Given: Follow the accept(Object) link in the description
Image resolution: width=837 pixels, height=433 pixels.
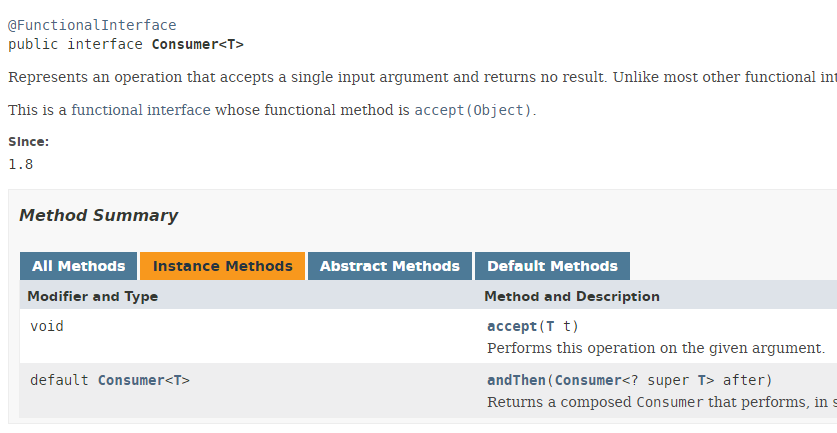Looking at the screenshot, I should (x=474, y=110).
